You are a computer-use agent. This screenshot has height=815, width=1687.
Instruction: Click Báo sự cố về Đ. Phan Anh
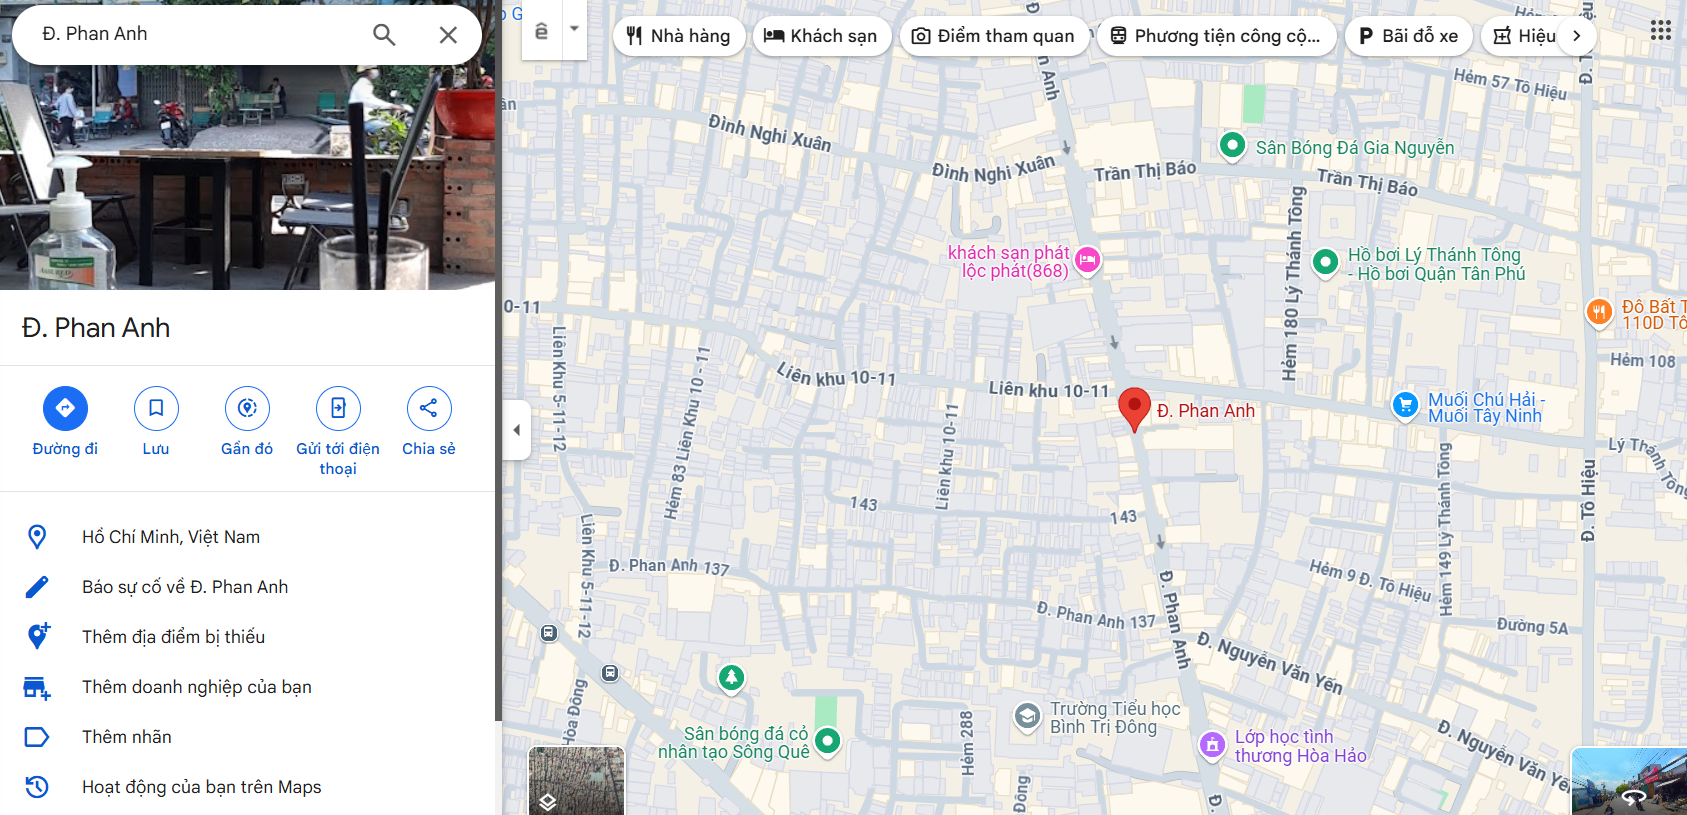[x=248, y=587]
